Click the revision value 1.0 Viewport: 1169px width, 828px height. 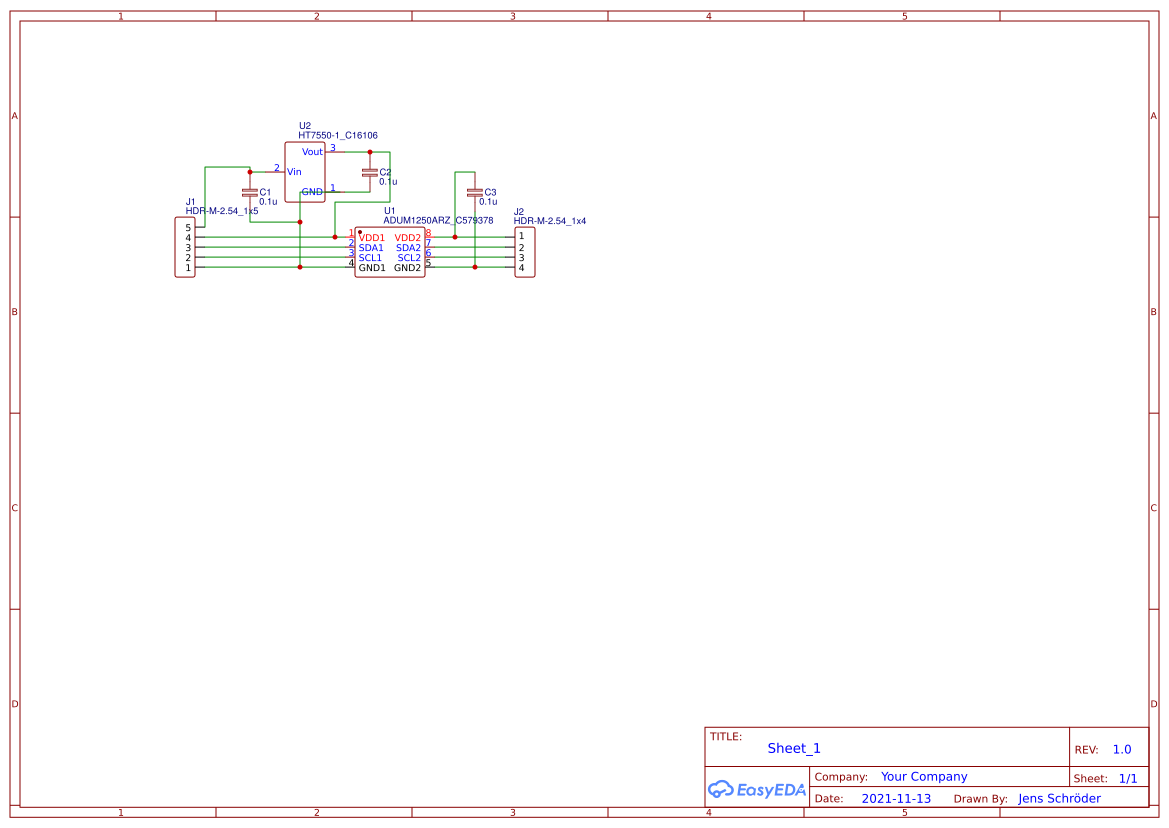[x=1122, y=749]
